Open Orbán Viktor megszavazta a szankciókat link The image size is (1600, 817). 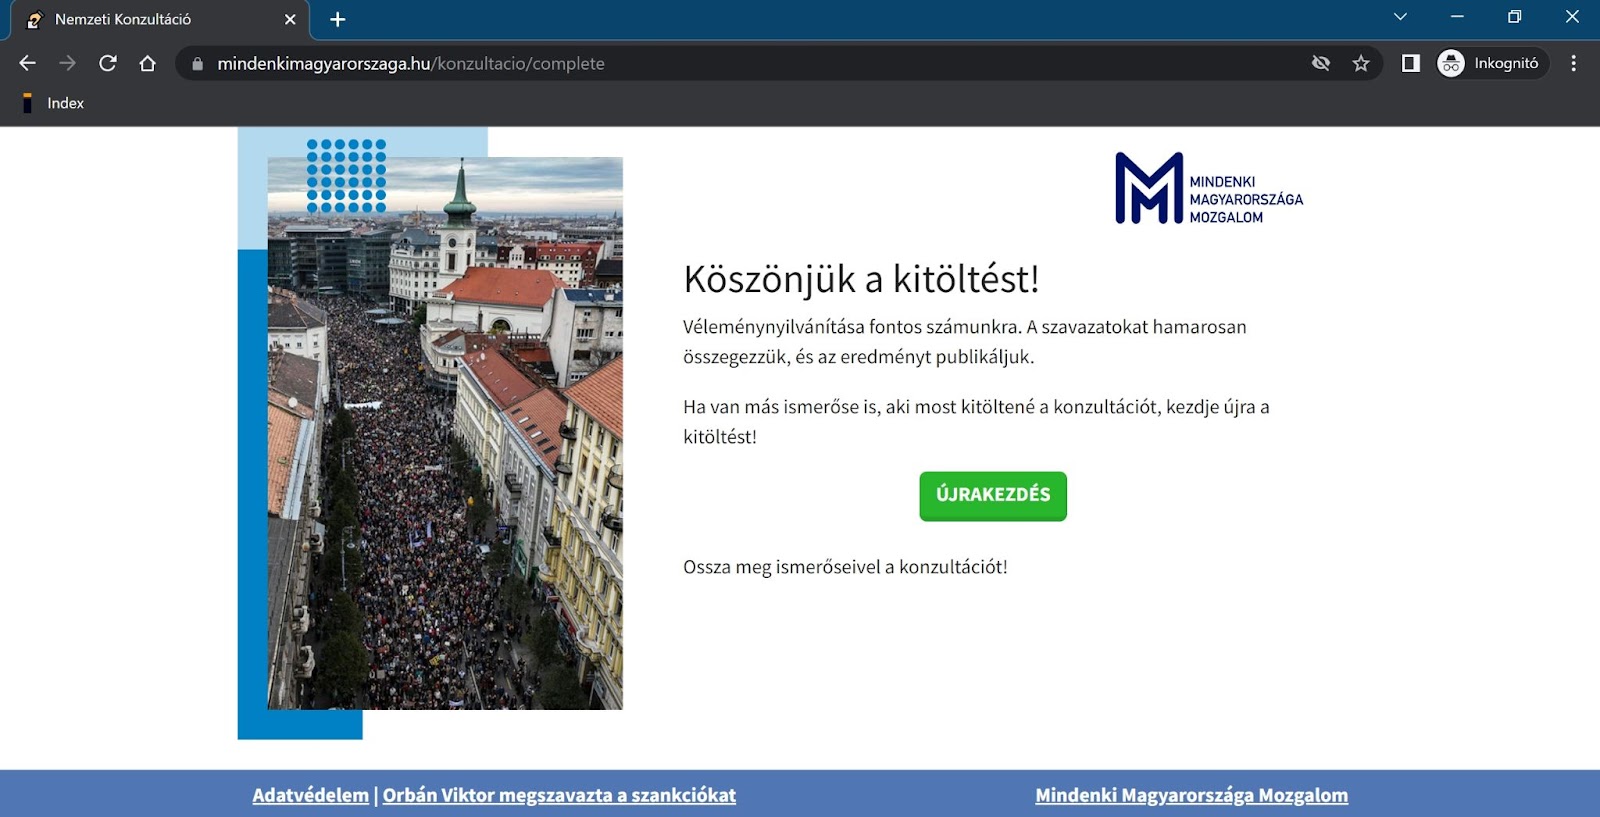[x=559, y=795]
